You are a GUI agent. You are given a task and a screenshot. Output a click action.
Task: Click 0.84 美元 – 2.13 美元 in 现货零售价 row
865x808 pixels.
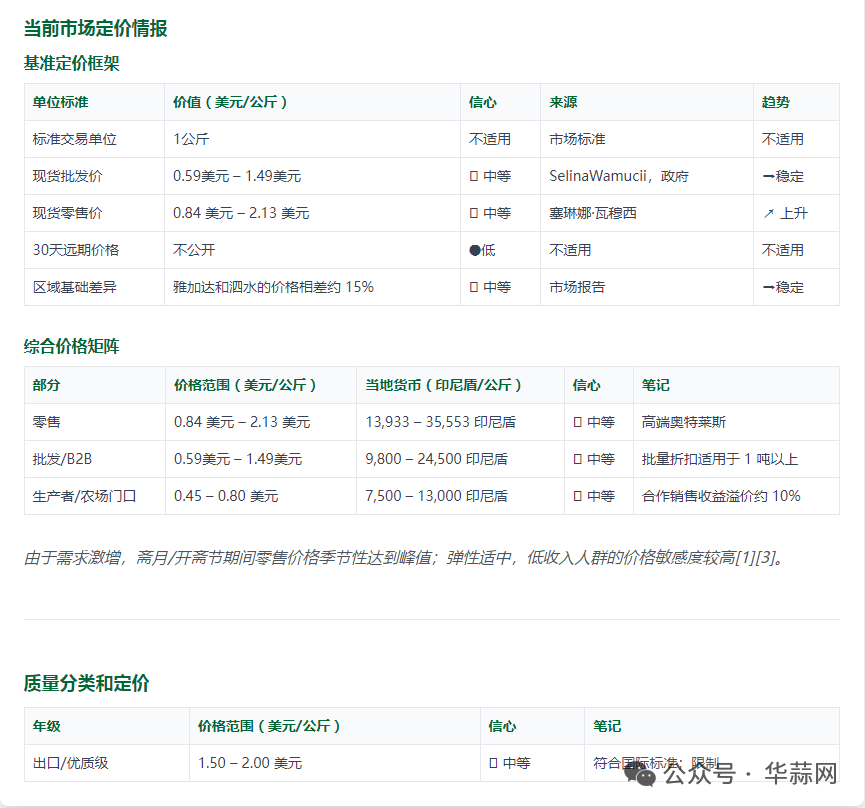[x=241, y=213]
